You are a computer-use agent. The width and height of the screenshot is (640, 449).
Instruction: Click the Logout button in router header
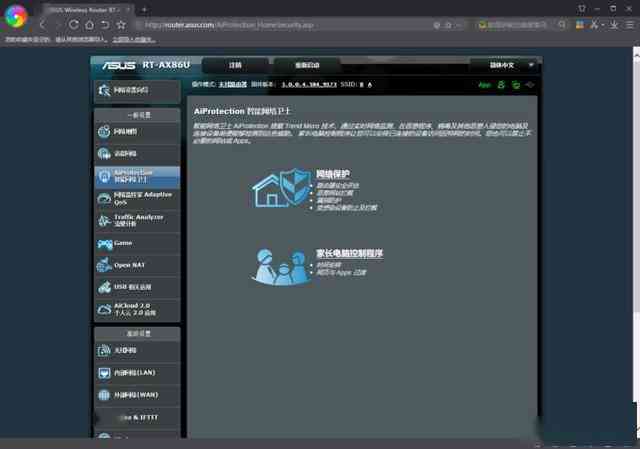pos(236,65)
